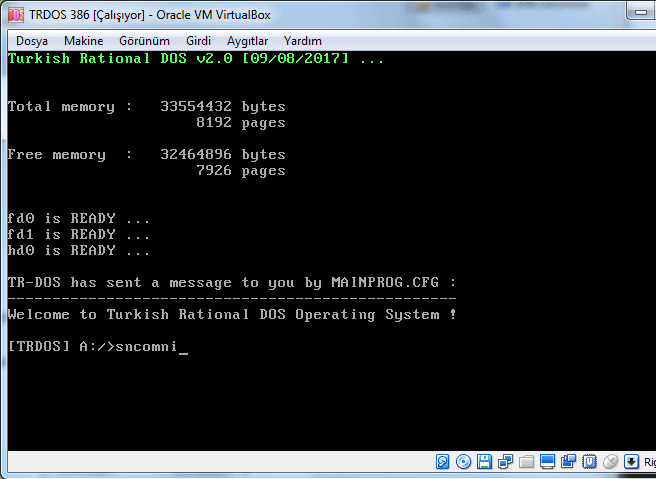Click the CPU virtualization chip icon
The image size is (656, 479).
(x=589, y=462)
